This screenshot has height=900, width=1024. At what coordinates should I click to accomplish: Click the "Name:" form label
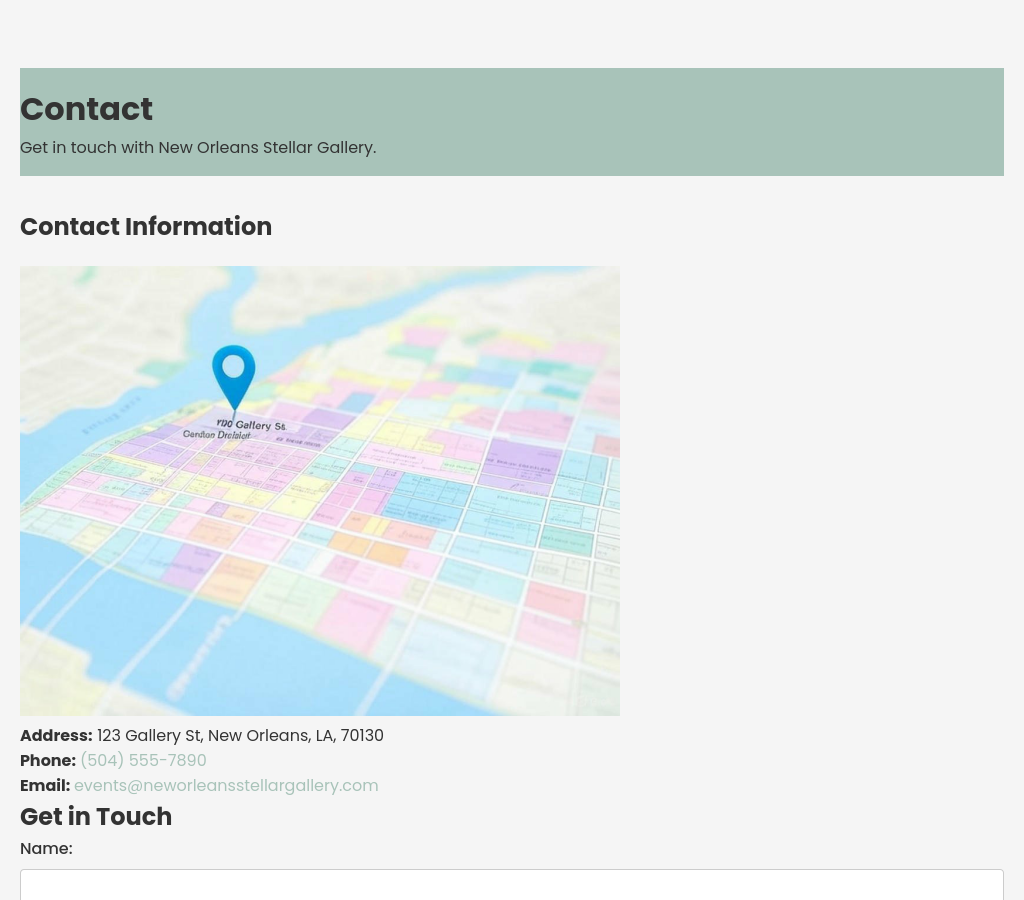(46, 849)
